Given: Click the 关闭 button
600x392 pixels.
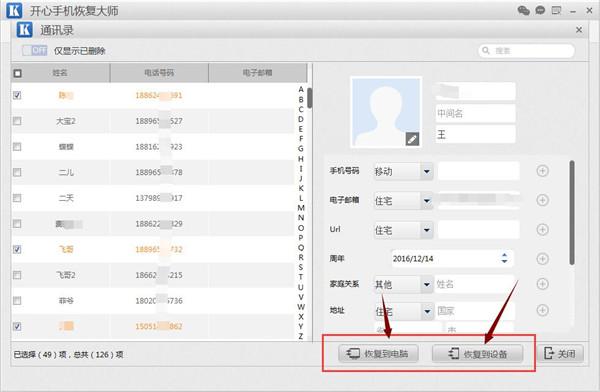Looking at the screenshot, I should click(560, 353).
